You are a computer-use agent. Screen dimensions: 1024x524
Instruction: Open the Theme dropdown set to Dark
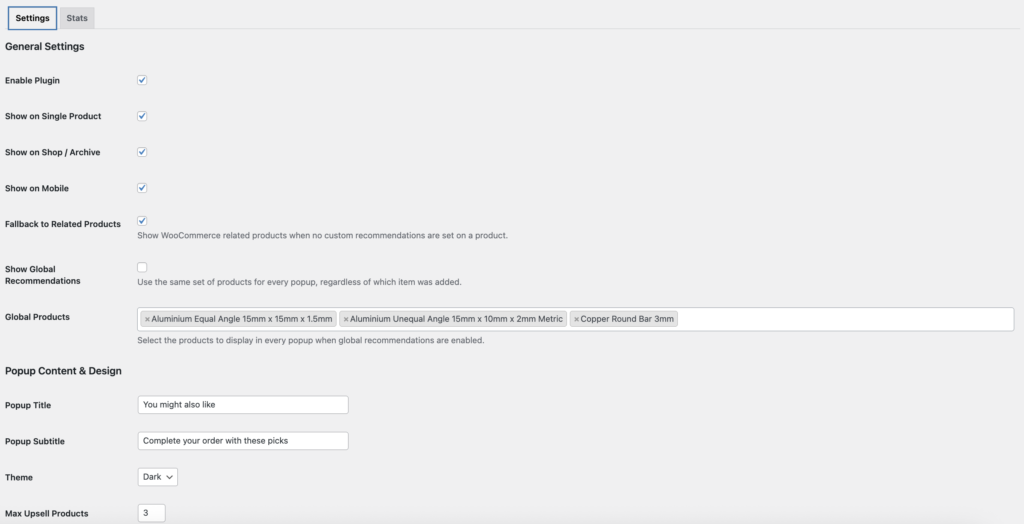click(158, 477)
